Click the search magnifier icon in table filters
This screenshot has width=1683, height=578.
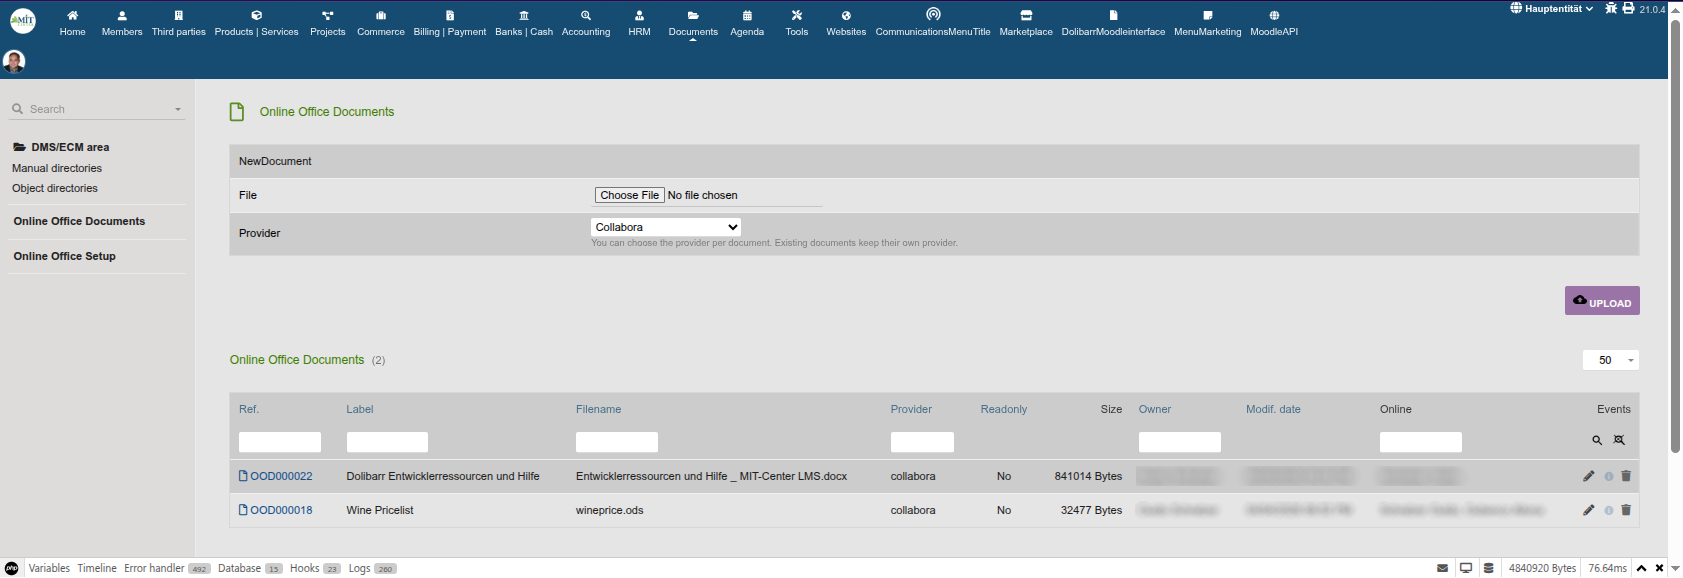coord(1597,440)
